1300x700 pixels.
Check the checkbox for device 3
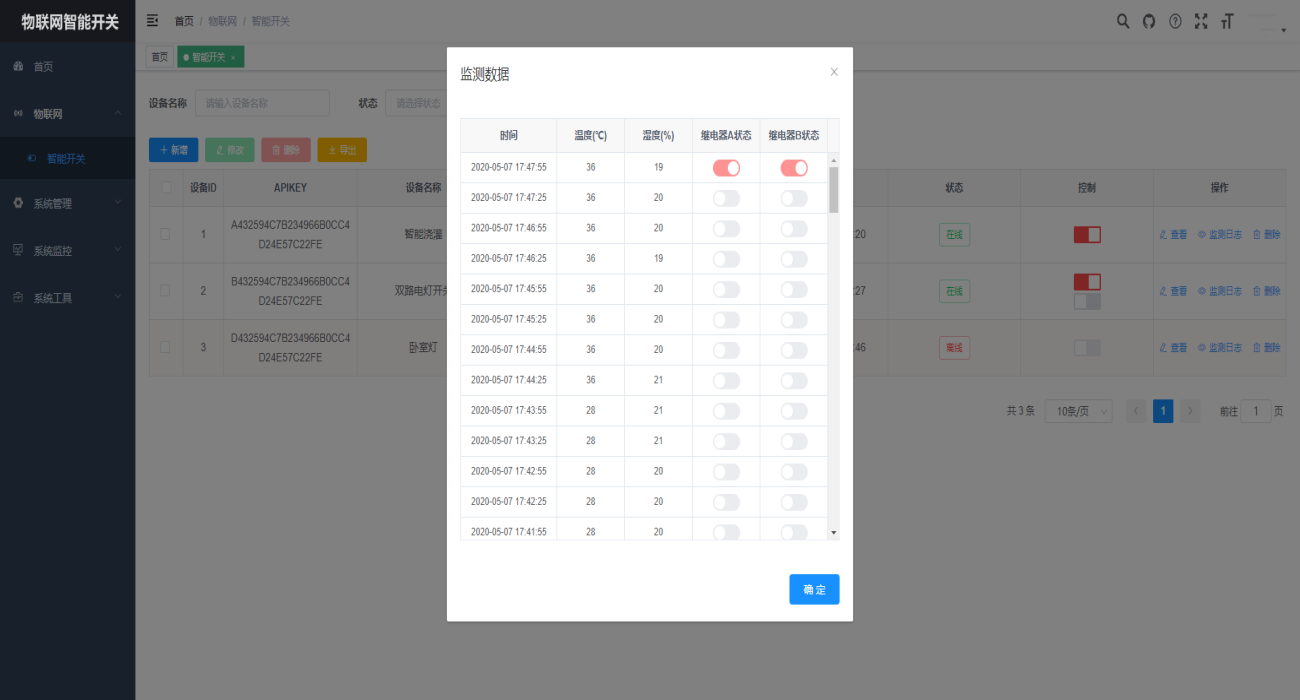(166, 347)
